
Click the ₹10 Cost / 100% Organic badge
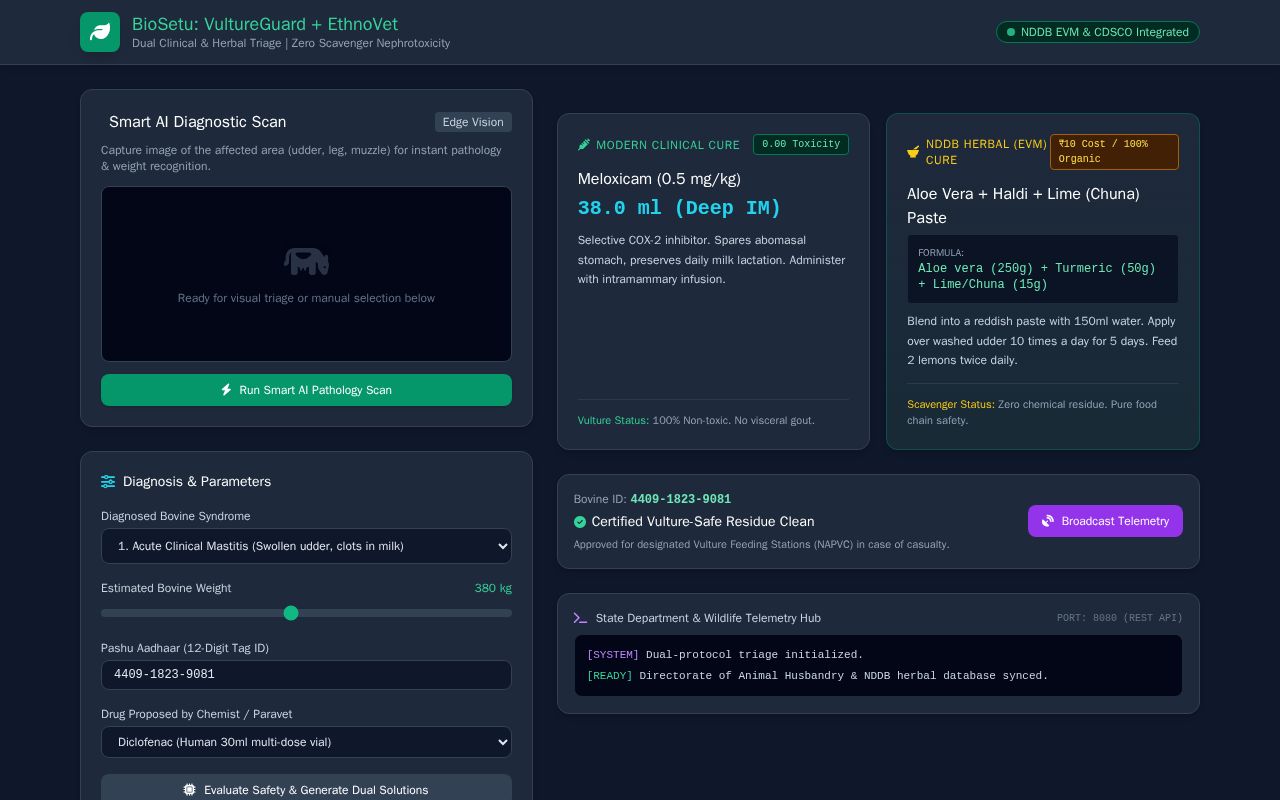coord(1114,152)
